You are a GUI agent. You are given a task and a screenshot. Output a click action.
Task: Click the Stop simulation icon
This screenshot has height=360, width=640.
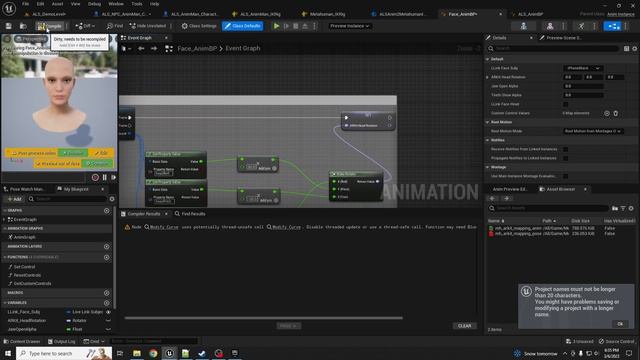click(296, 26)
